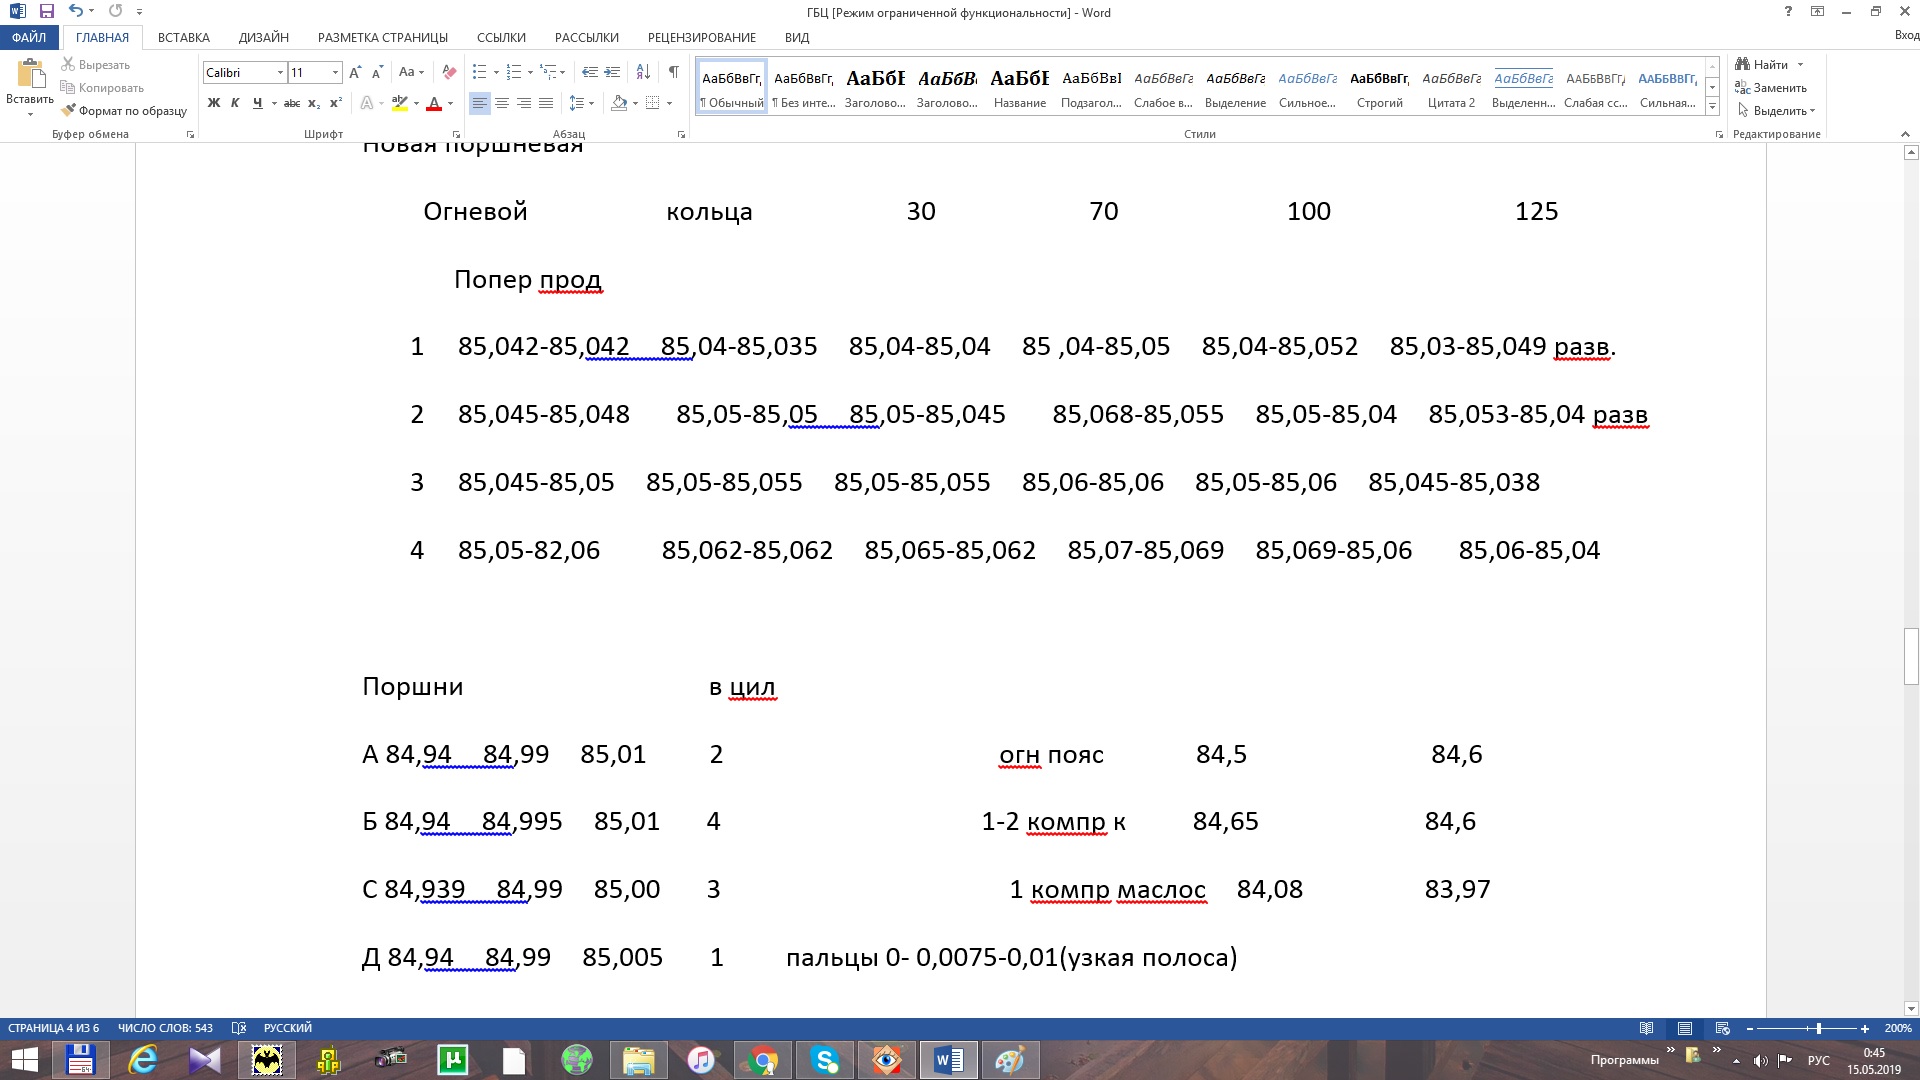The width and height of the screenshot is (1920, 1080).
Task: Switch to the РЕЦЕНЗИРОВАНИЕ tab
Action: point(701,37)
